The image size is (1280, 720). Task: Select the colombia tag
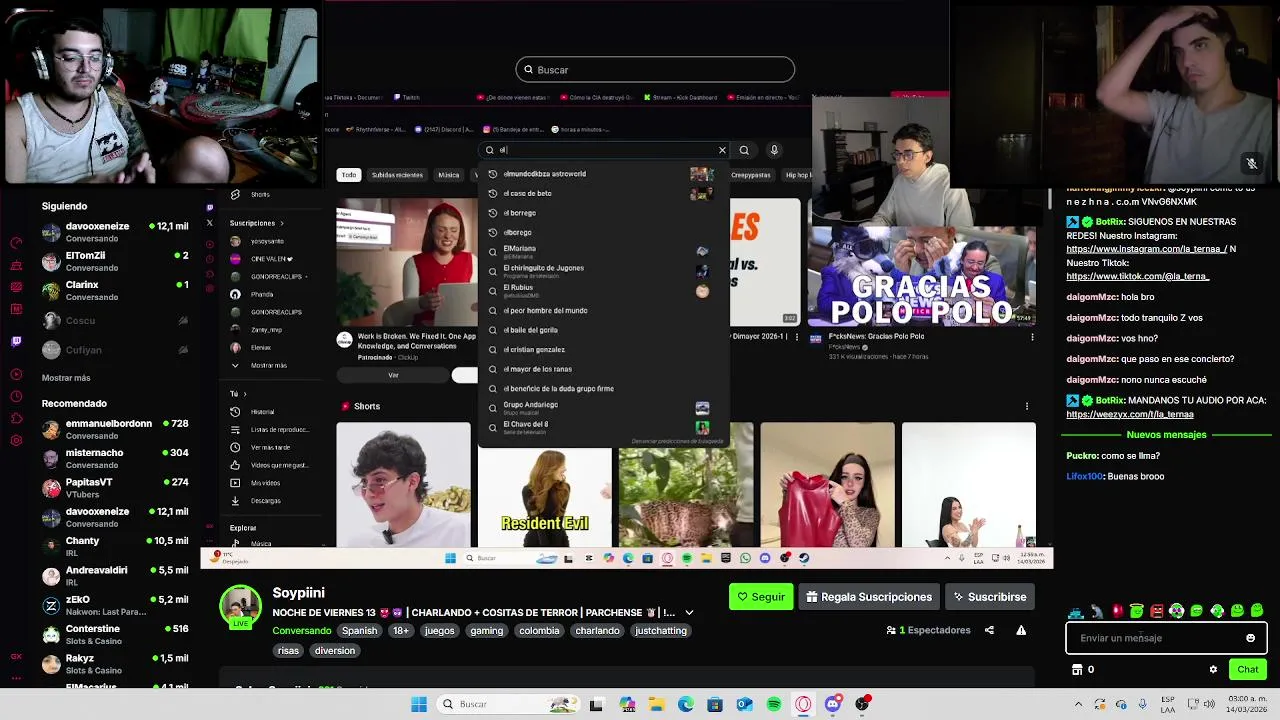539,631
